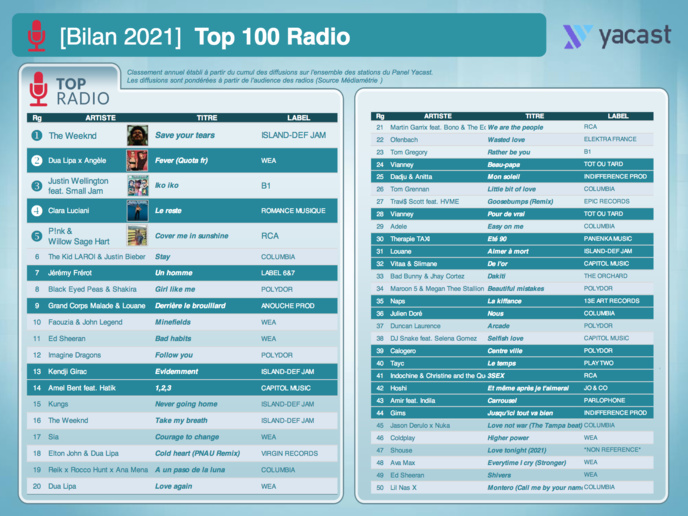Select the title 'Carrousel'

pos(502,401)
